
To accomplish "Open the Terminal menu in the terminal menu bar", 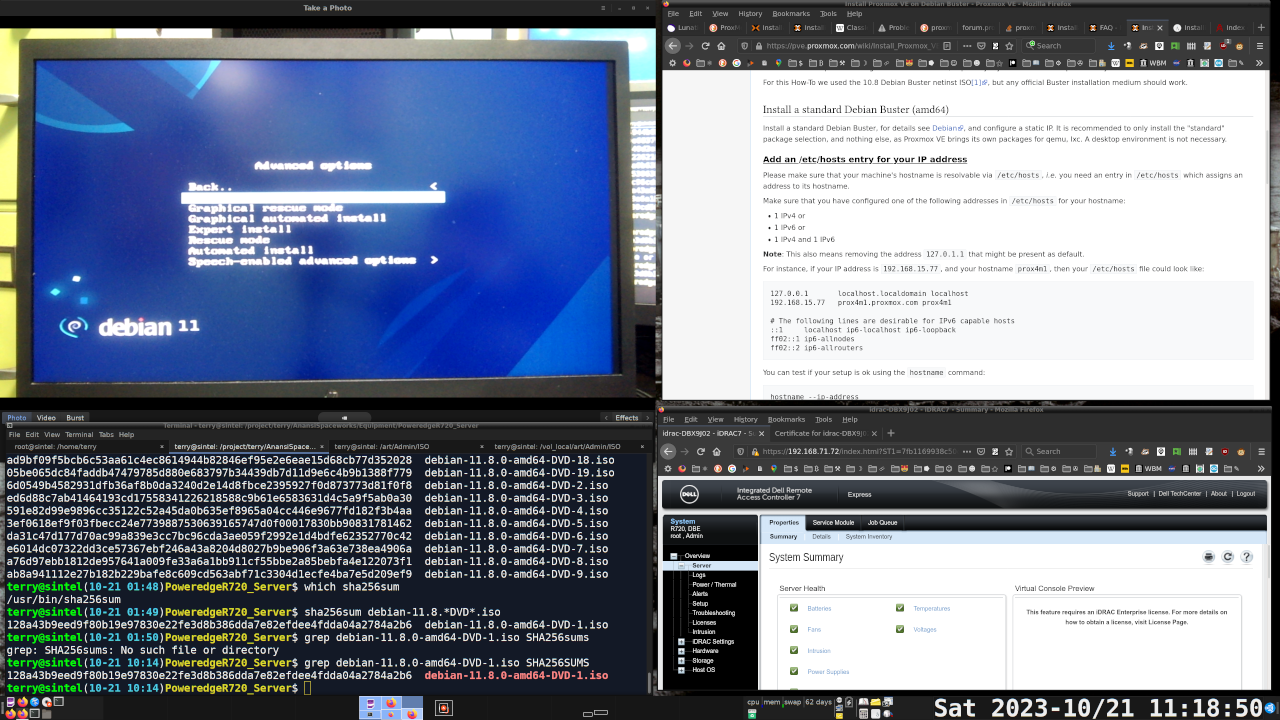I will (79, 435).
